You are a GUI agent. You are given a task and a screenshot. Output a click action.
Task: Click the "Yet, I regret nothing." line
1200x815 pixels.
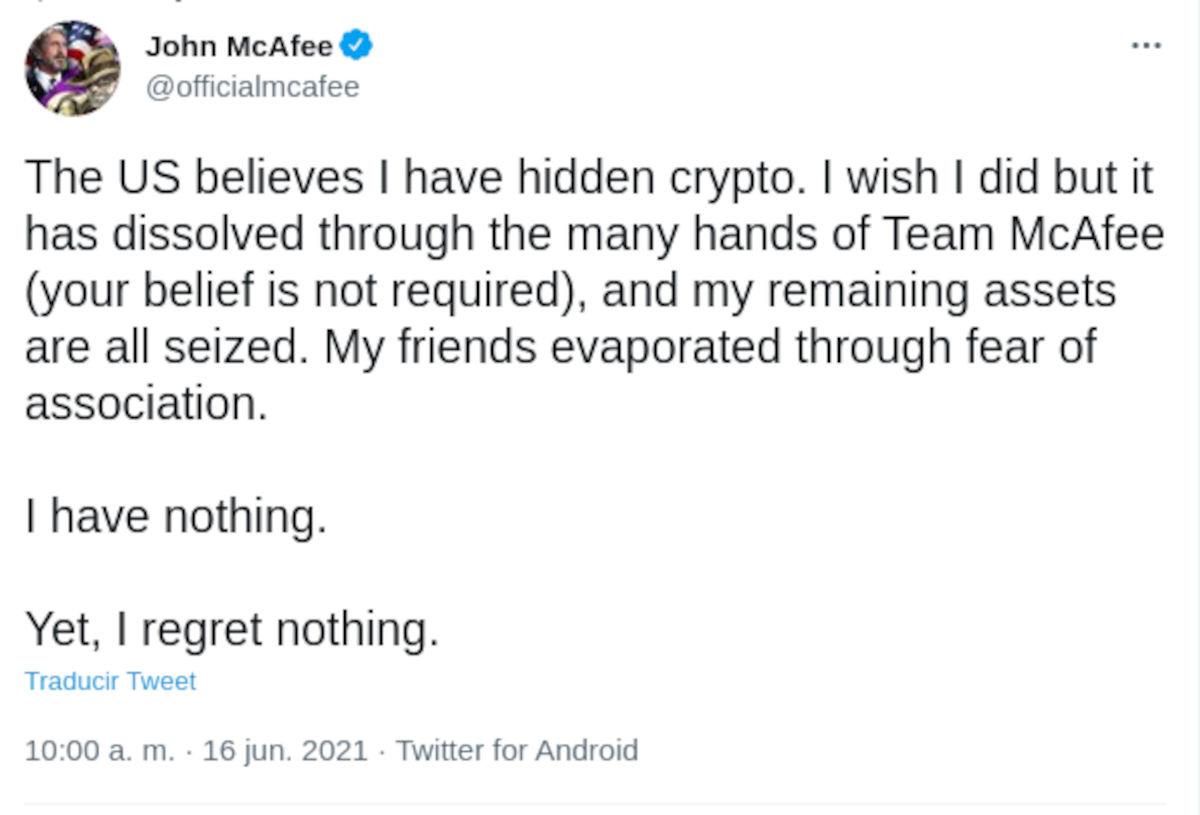click(x=232, y=630)
